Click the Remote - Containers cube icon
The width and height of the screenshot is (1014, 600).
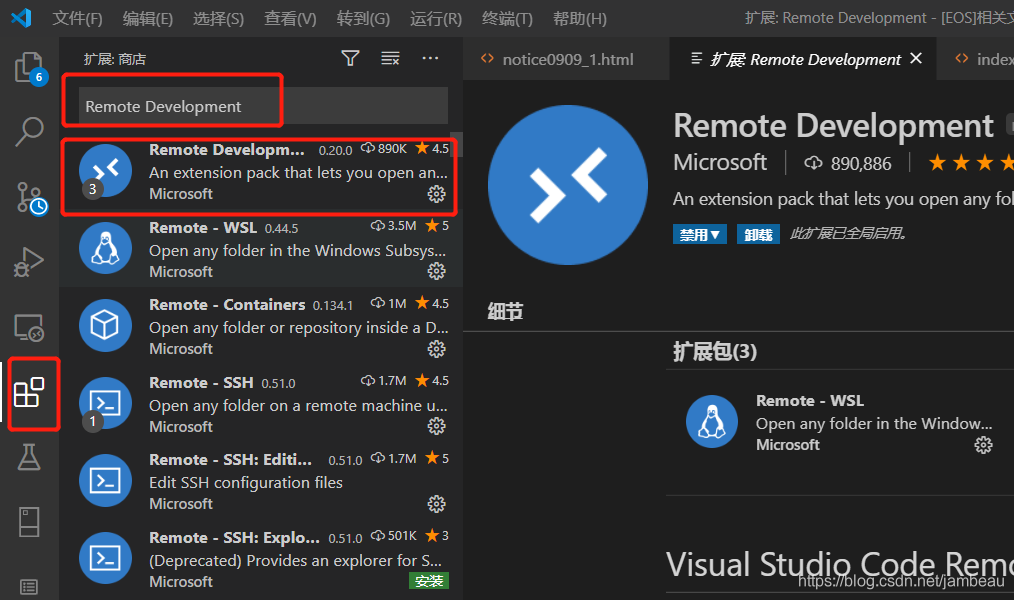105,325
